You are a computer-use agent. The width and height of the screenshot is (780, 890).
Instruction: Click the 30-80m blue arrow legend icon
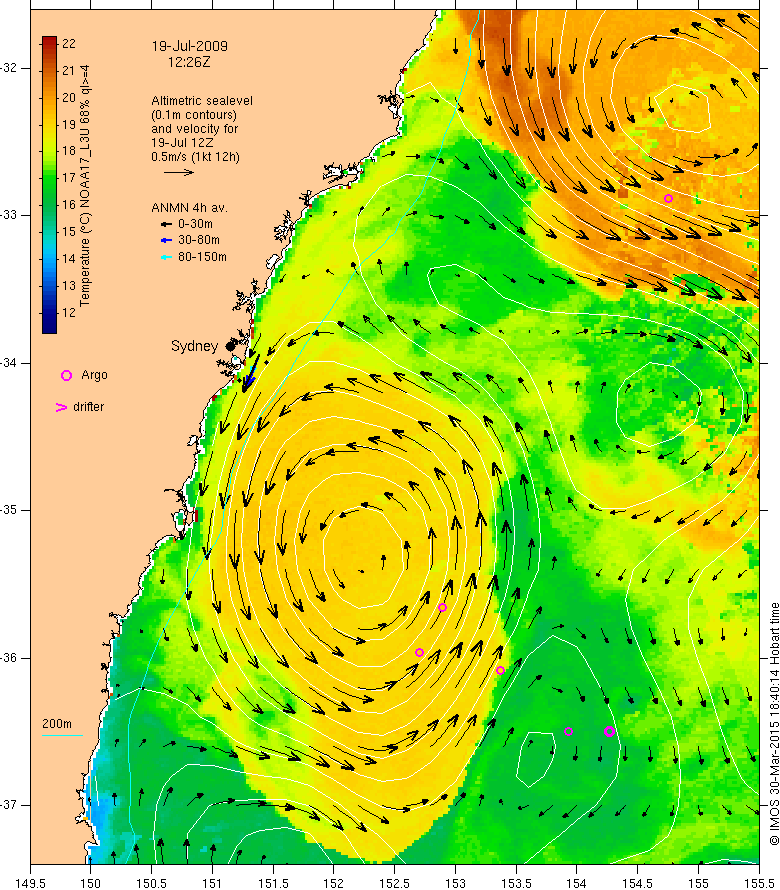(x=166, y=241)
